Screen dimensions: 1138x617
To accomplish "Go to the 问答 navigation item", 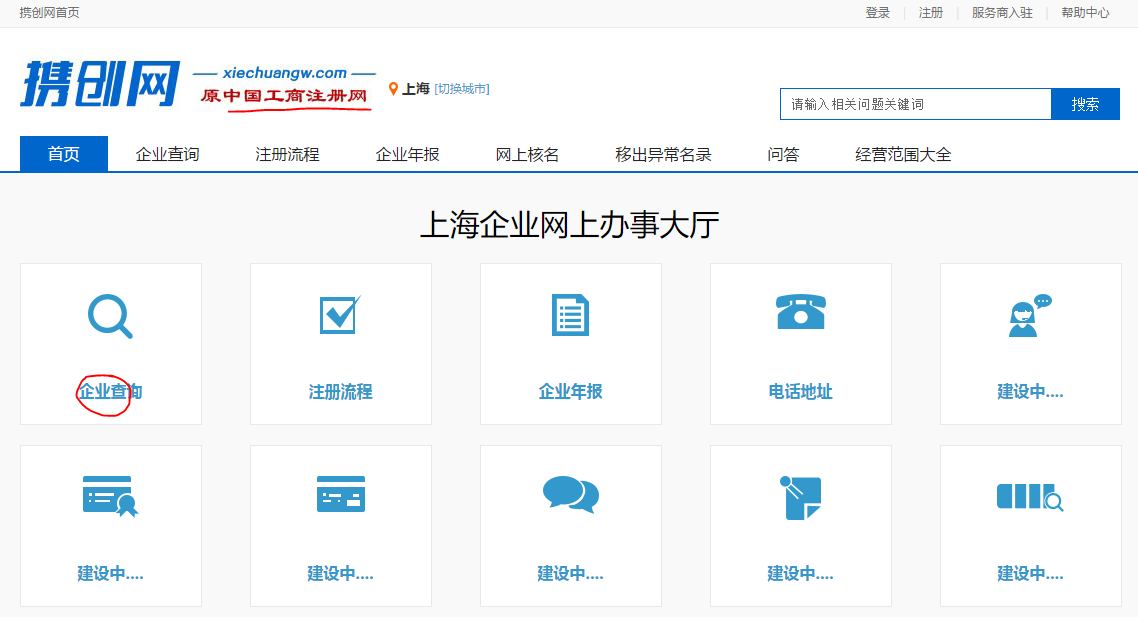I will 783,154.
